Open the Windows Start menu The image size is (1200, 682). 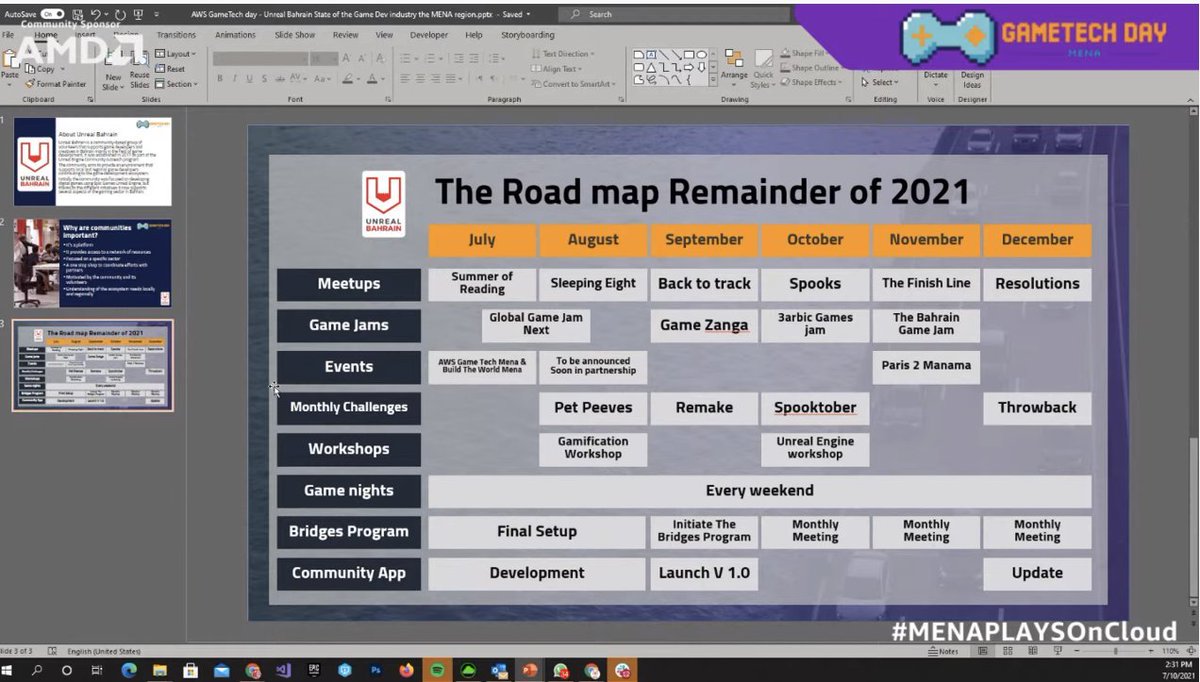click(7, 671)
